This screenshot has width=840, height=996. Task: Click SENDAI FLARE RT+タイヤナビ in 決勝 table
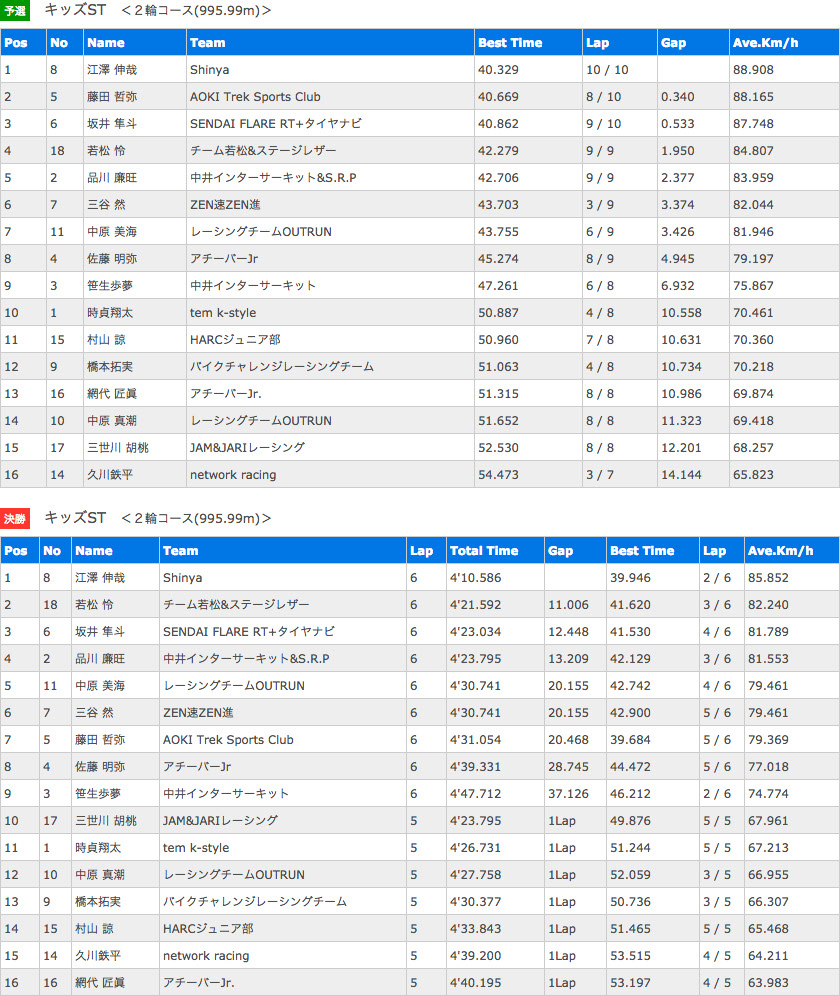click(248, 632)
